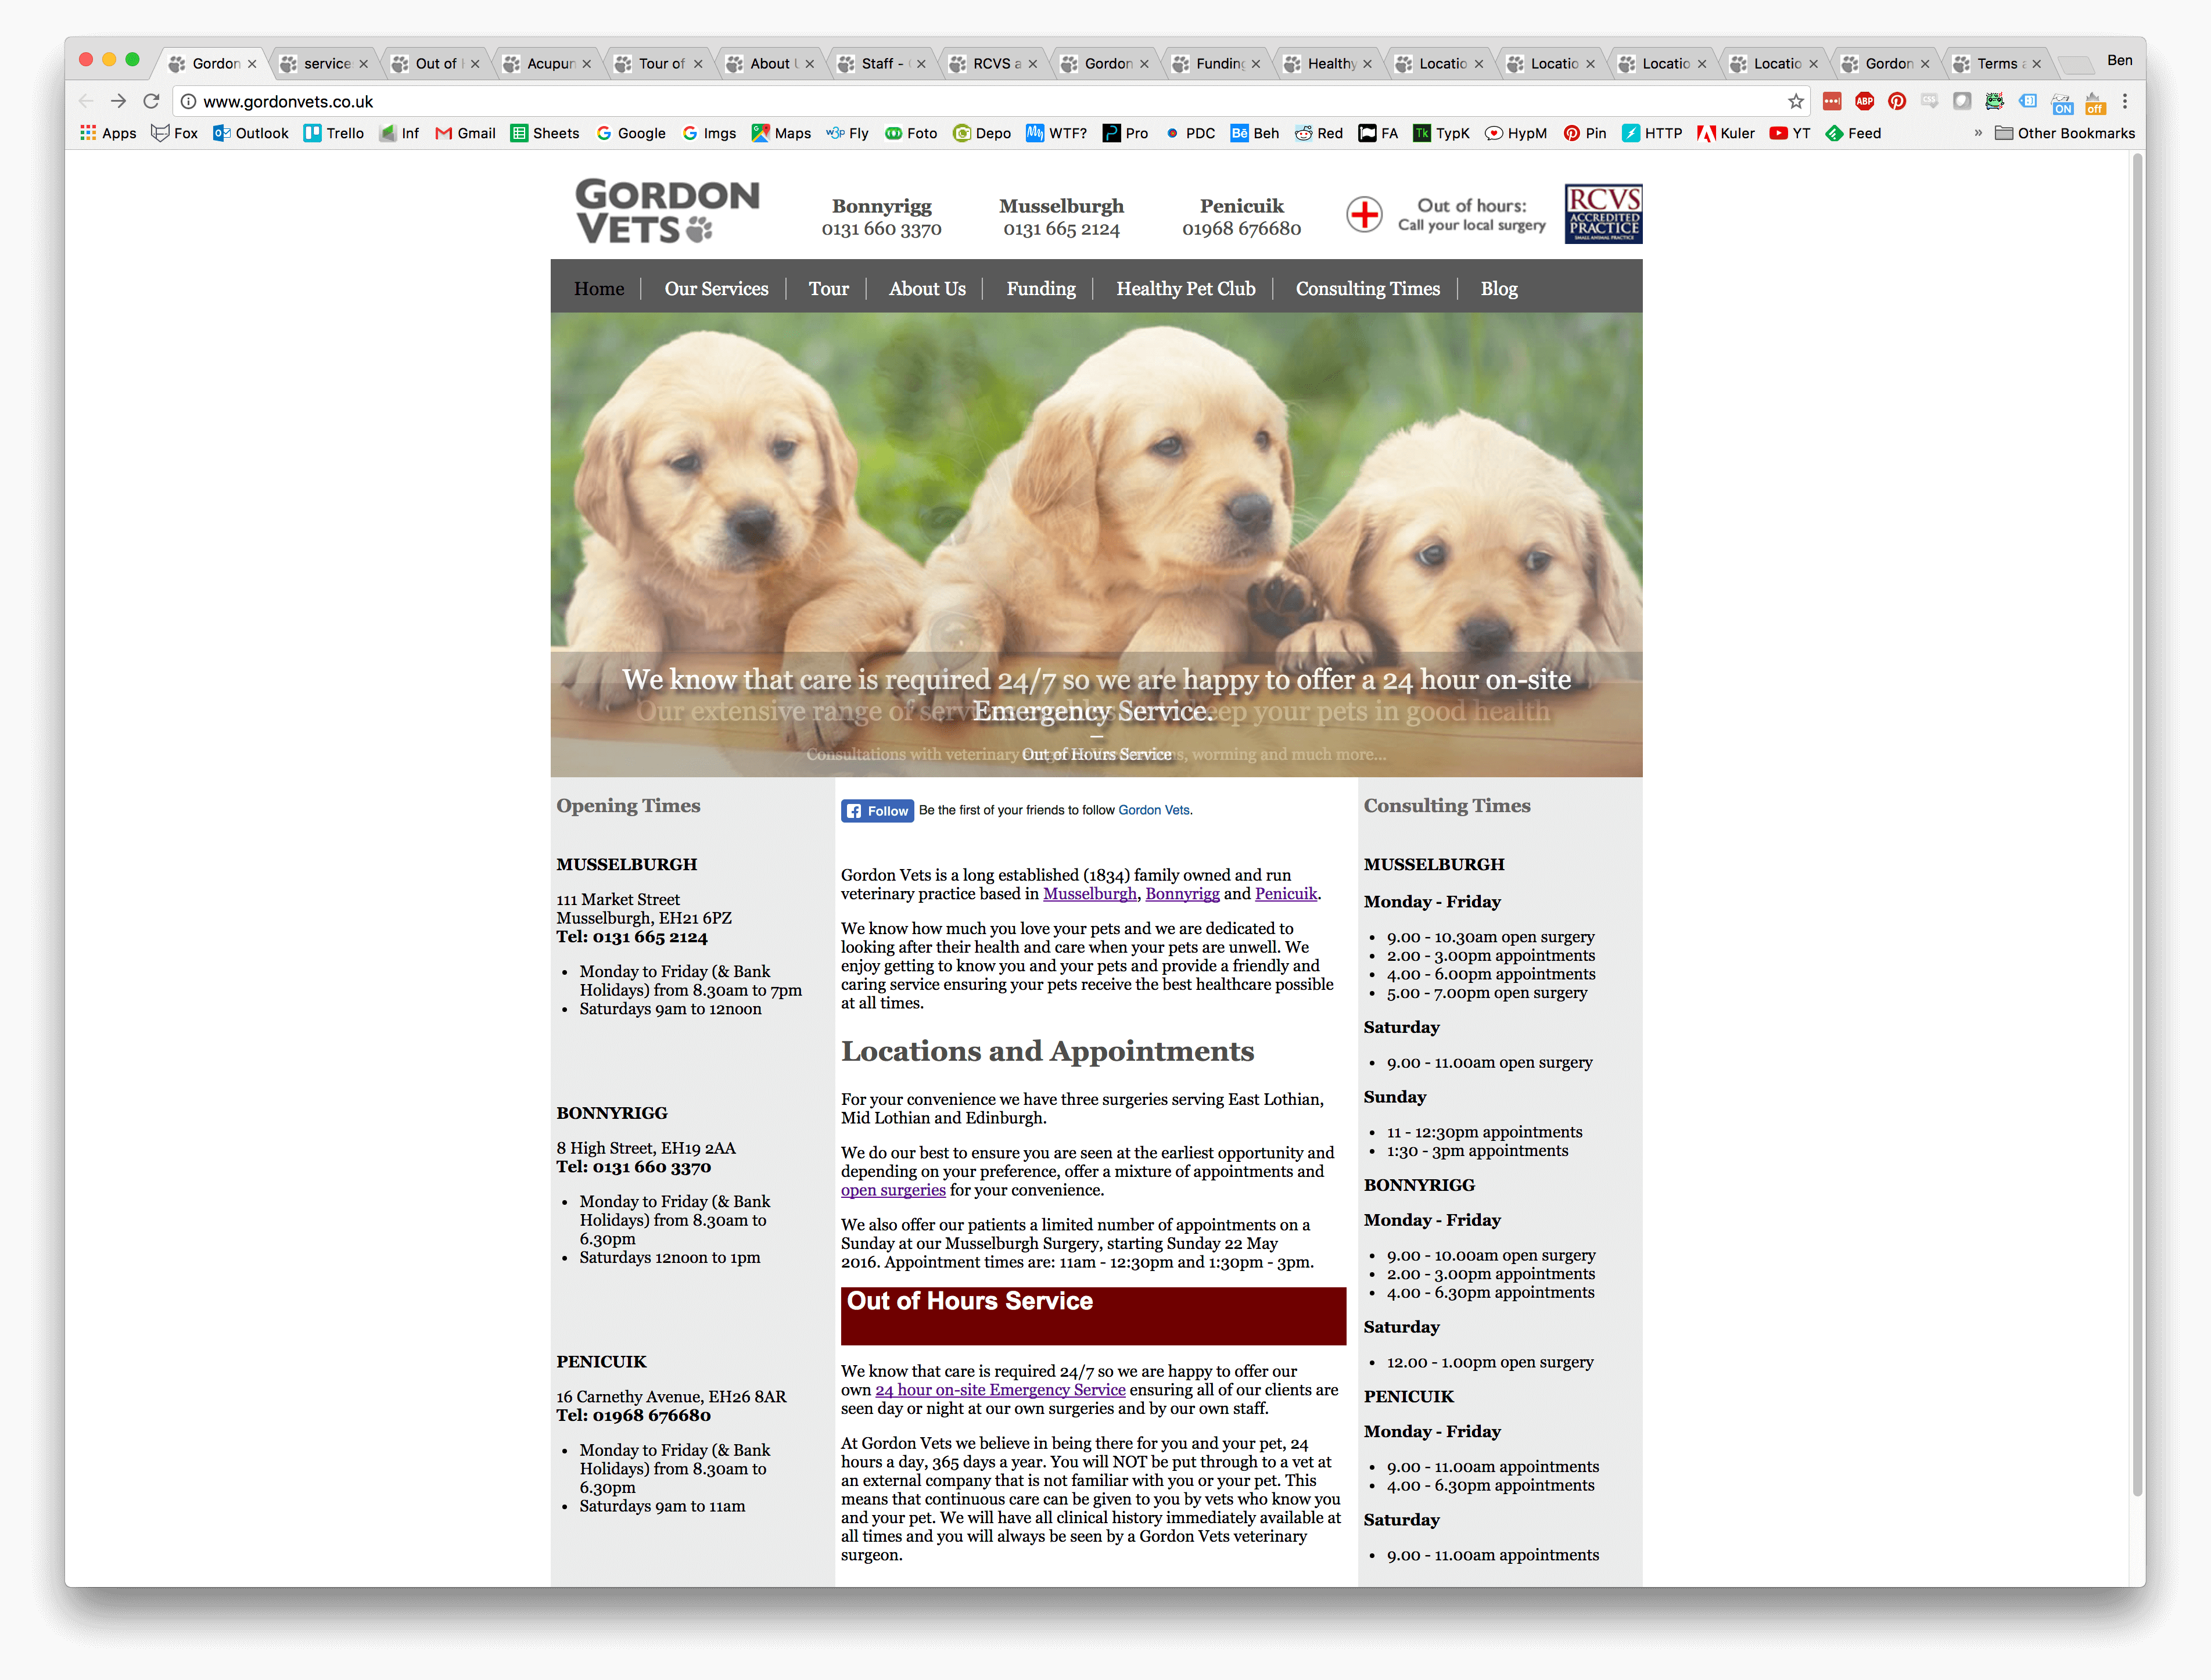
Task: Open the TypK bookmark
Action: (1441, 133)
